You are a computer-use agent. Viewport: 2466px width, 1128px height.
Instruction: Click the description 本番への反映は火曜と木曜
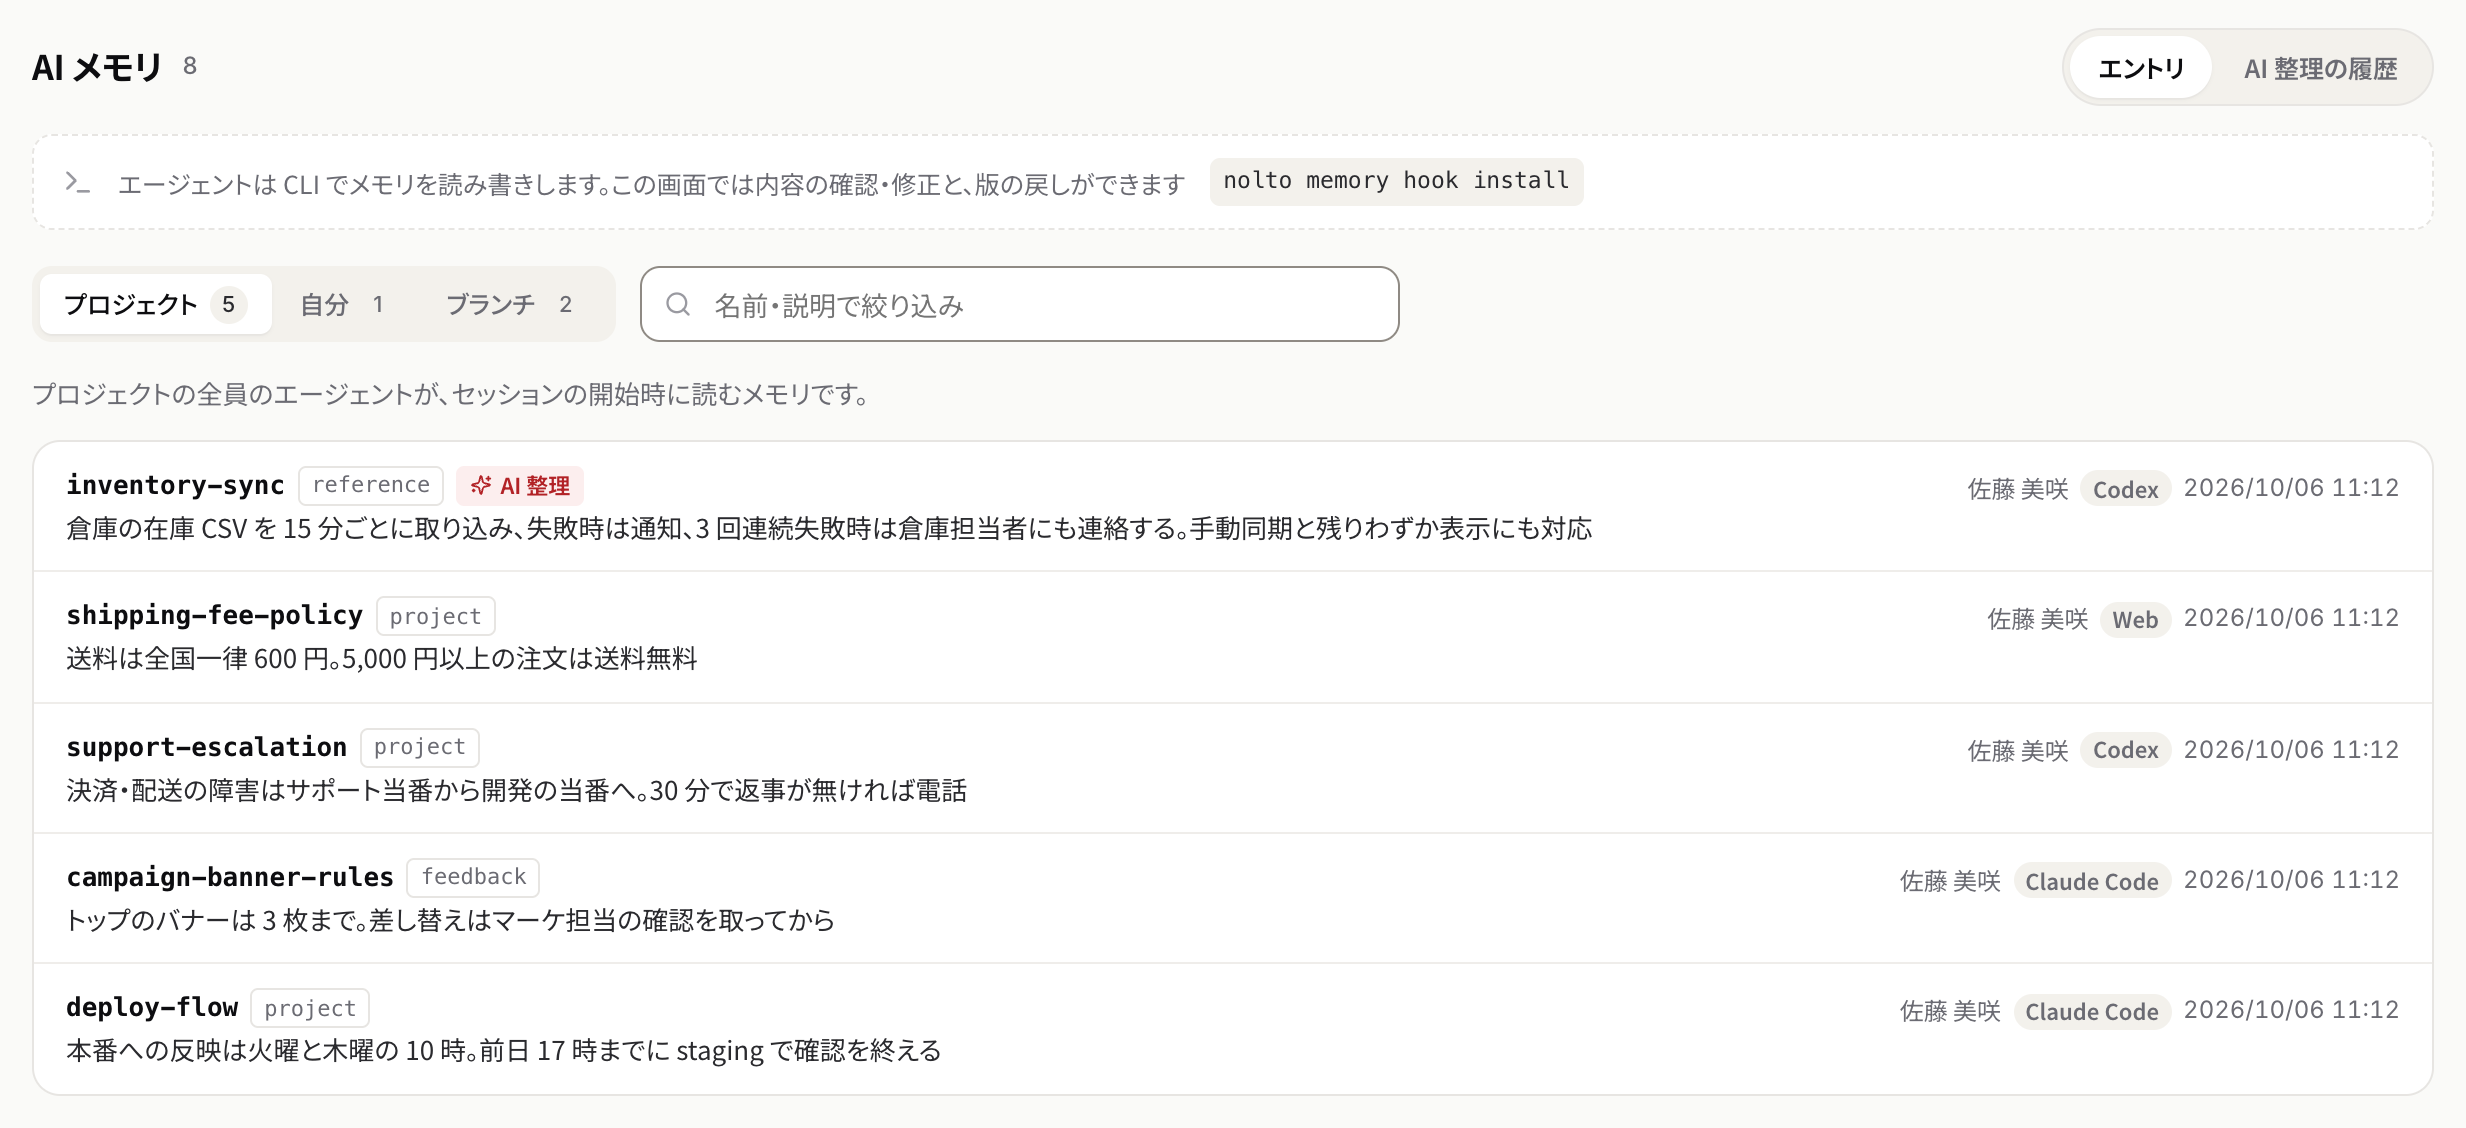(x=504, y=1051)
